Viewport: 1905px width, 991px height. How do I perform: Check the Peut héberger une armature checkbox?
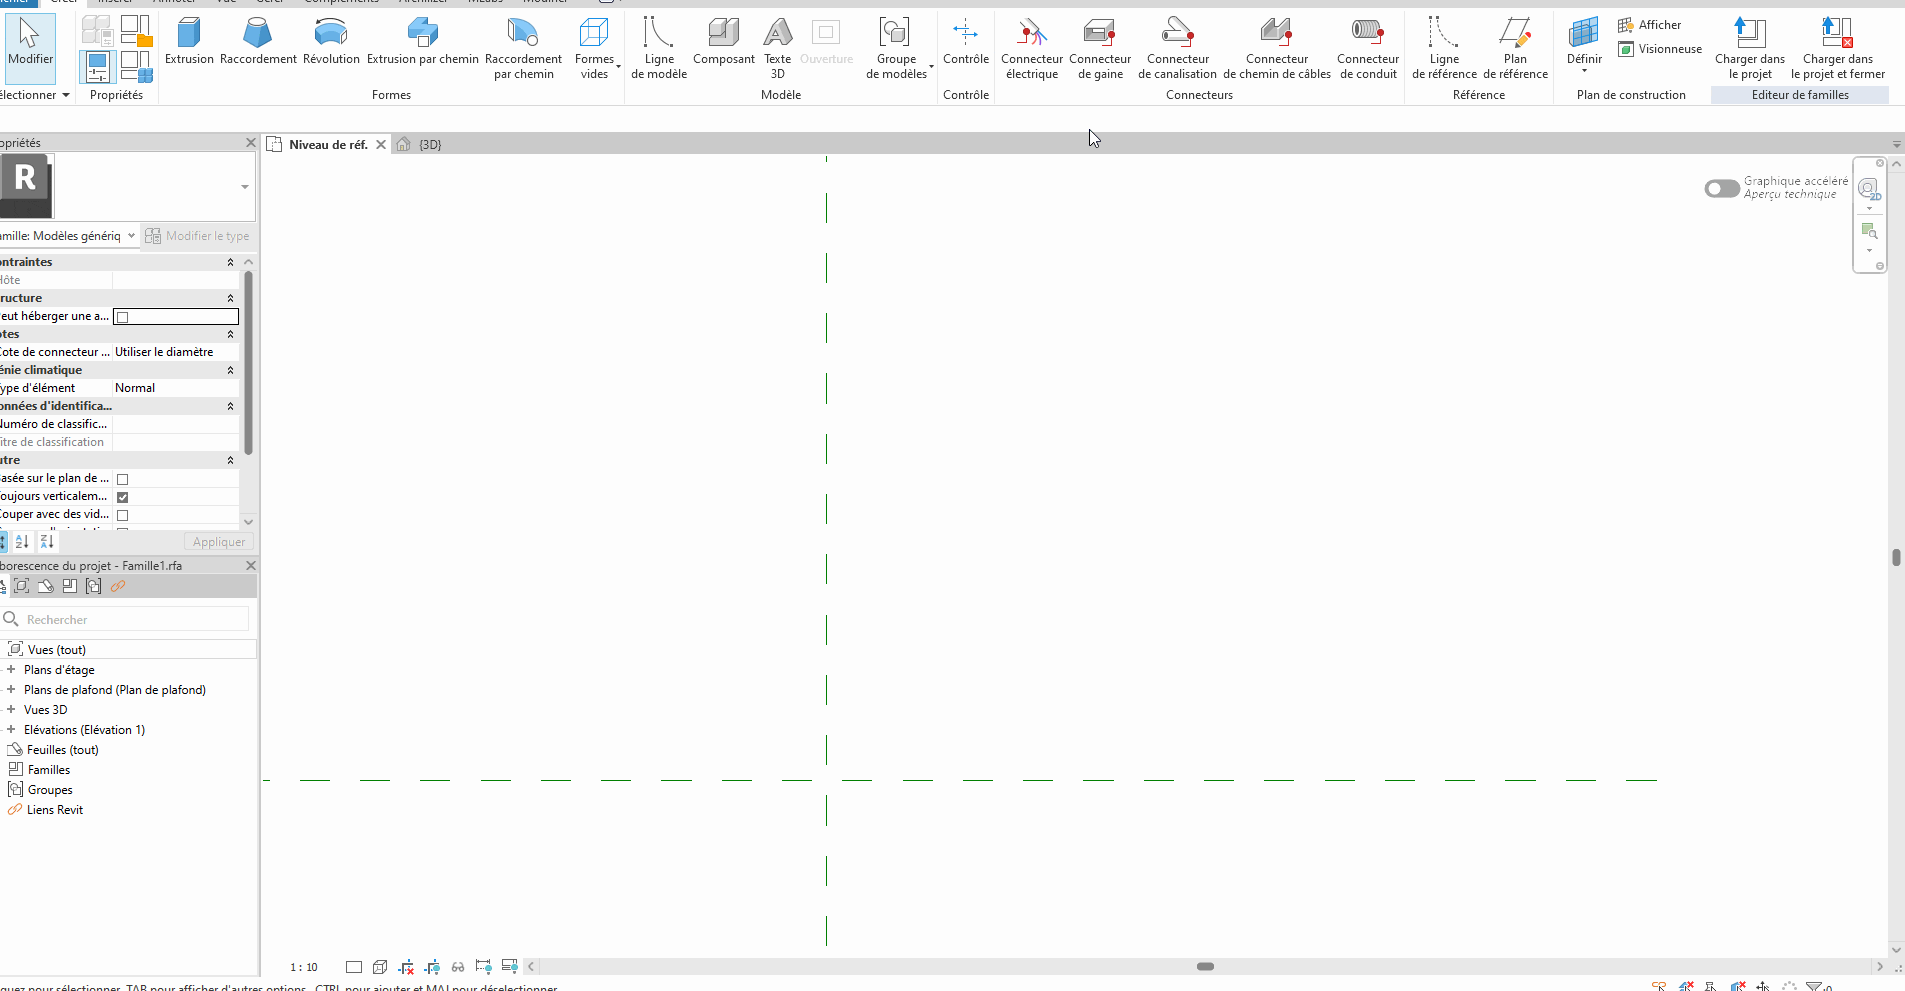tap(123, 317)
